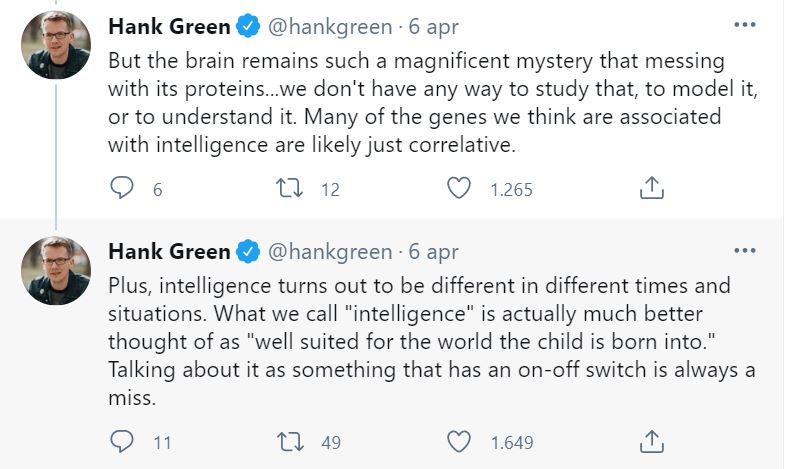Click the @hankgreen handle in first tweet
The height and width of the screenshot is (469, 785).
click(329, 24)
